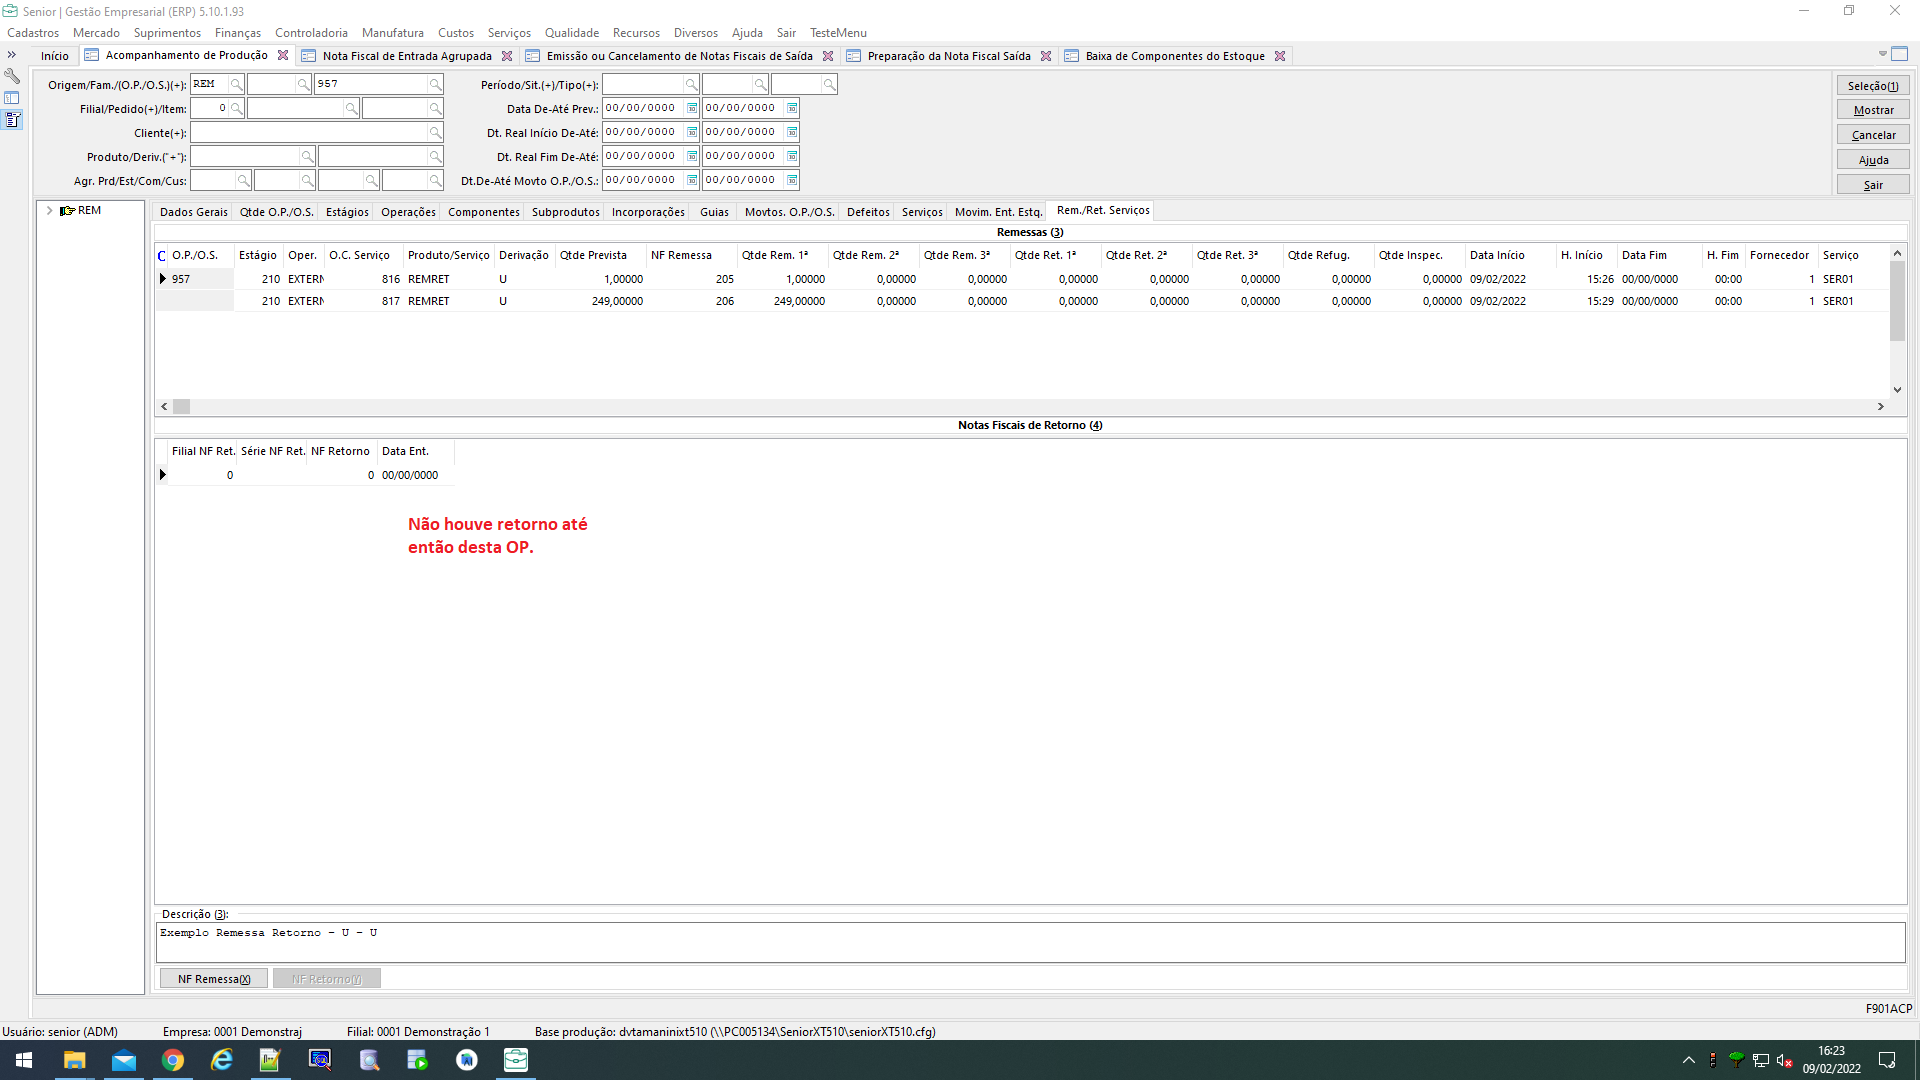Click horizontal scrollbar thumb in Remessas grid
1920x1080 pixels.
pos(181,407)
